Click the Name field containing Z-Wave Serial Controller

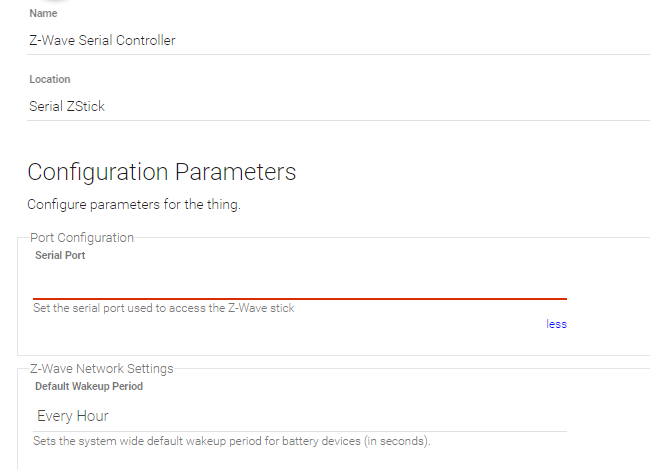(x=300, y=41)
